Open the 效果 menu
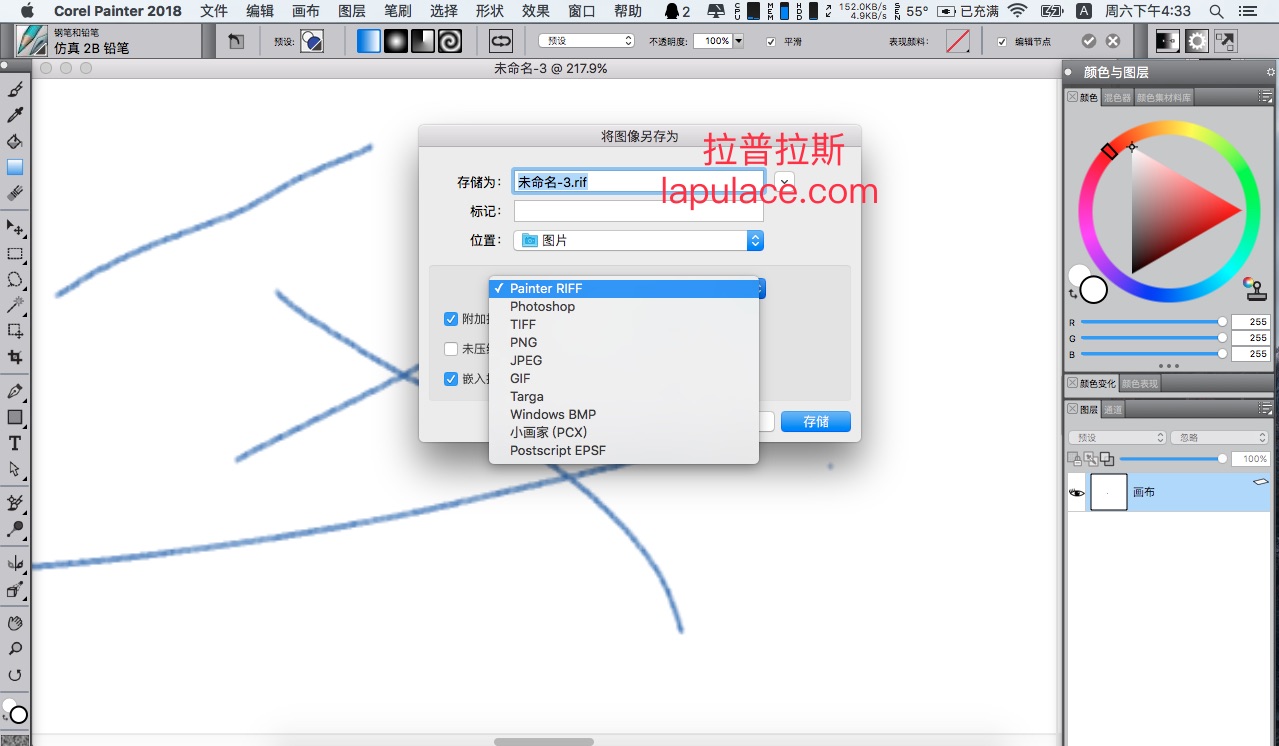 pyautogui.click(x=535, y=11)
